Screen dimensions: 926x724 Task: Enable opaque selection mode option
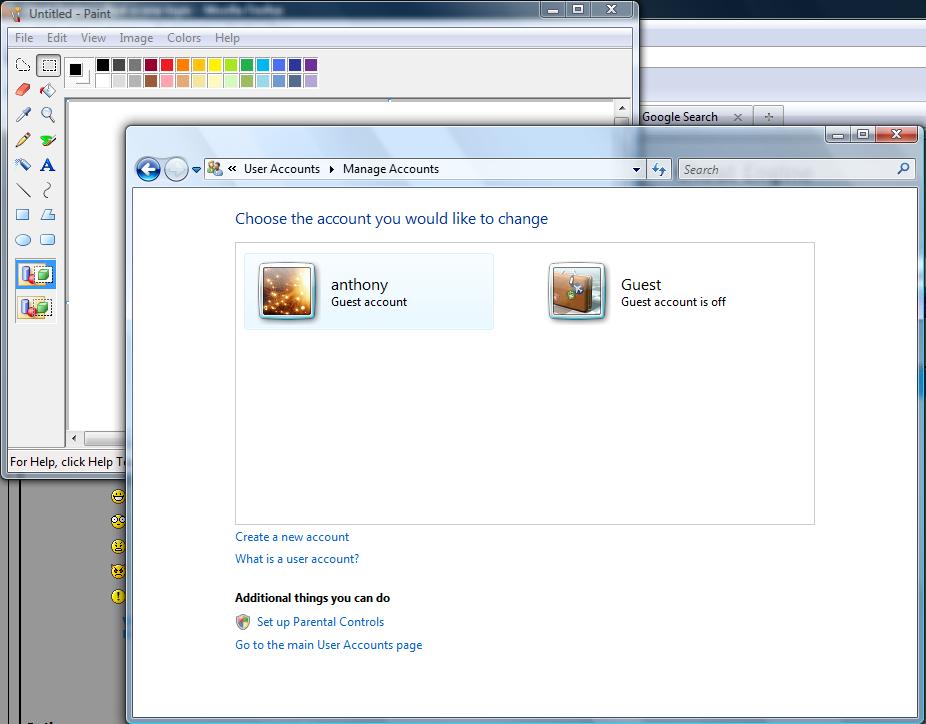pyautogui.click(x=35, y=274)
